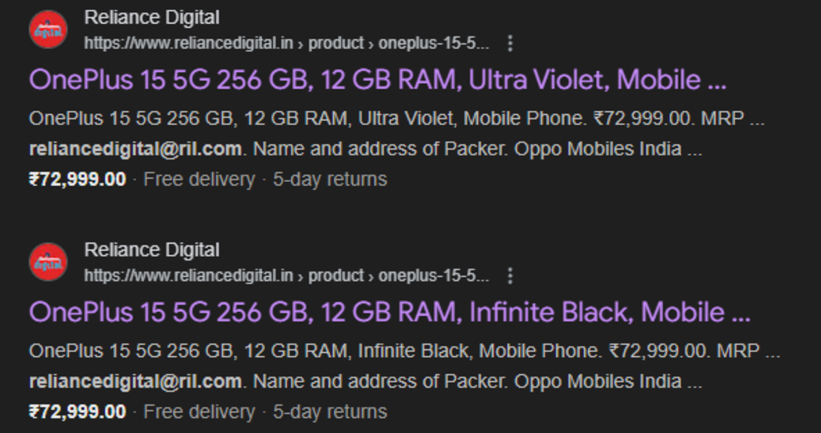Open the OnePlus 15 Infinite Black title link
Viewport: 821px width, 433px height.
tap(390, 311)
